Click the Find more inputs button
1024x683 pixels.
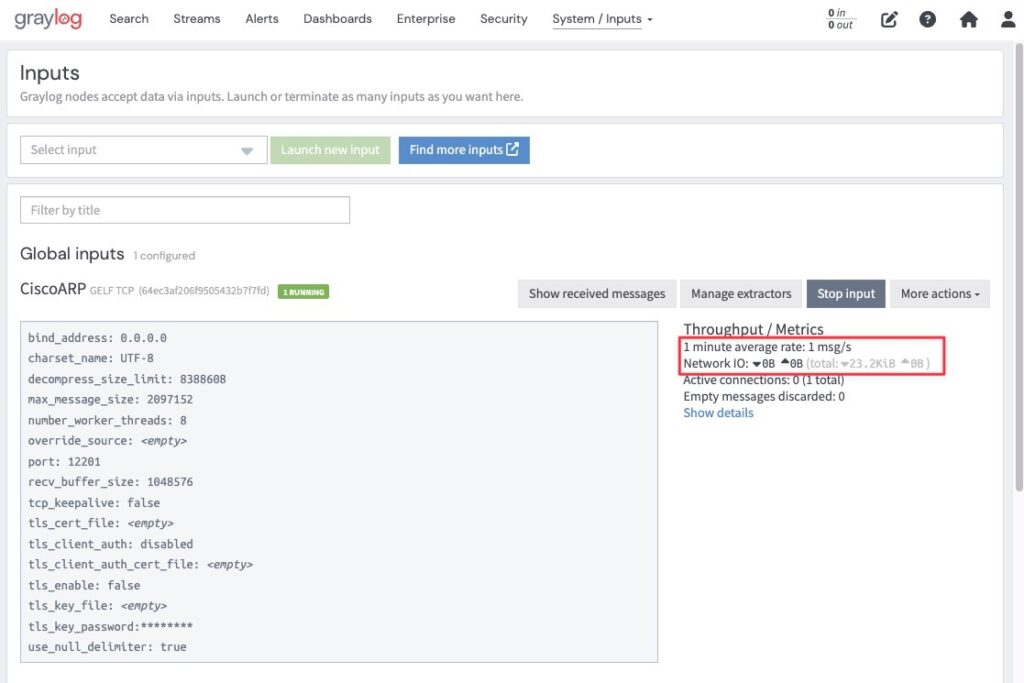click(x=464, y=150)
